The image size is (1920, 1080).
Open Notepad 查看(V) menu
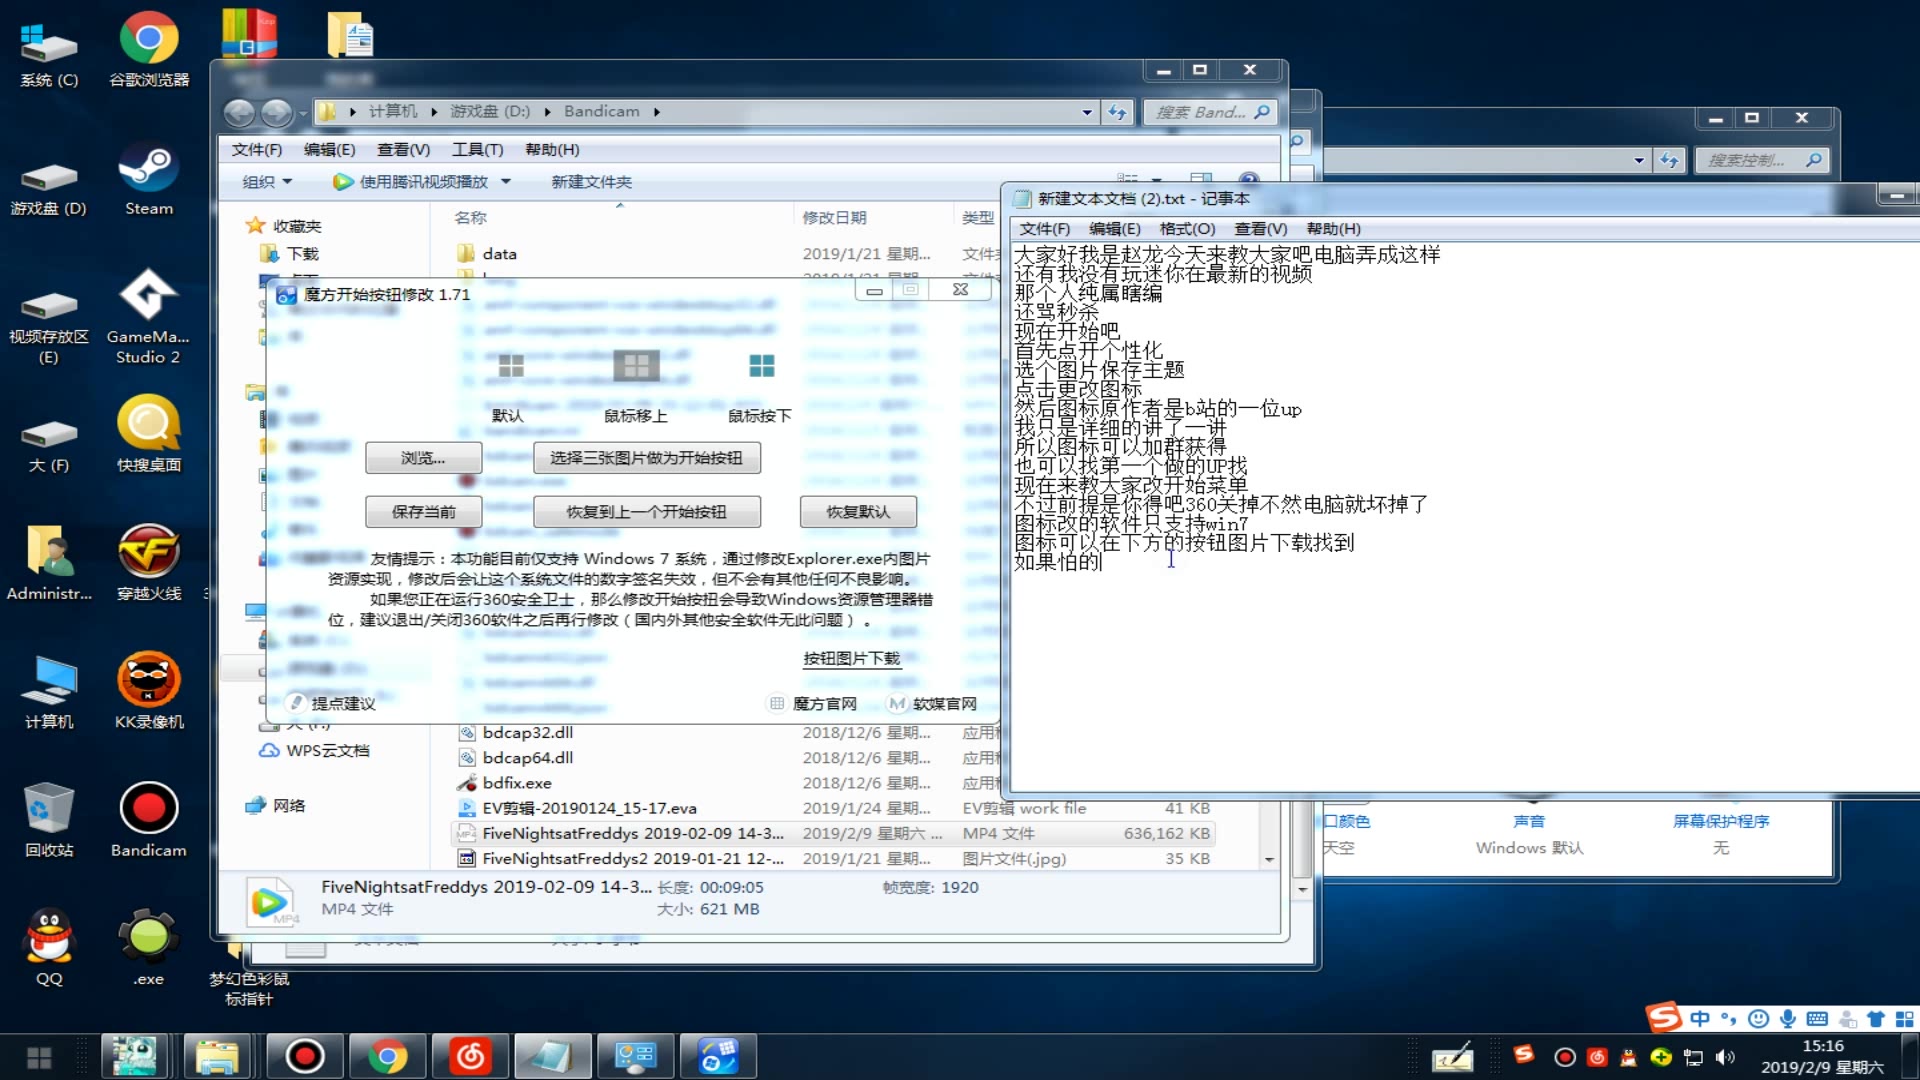[1260, 229]
